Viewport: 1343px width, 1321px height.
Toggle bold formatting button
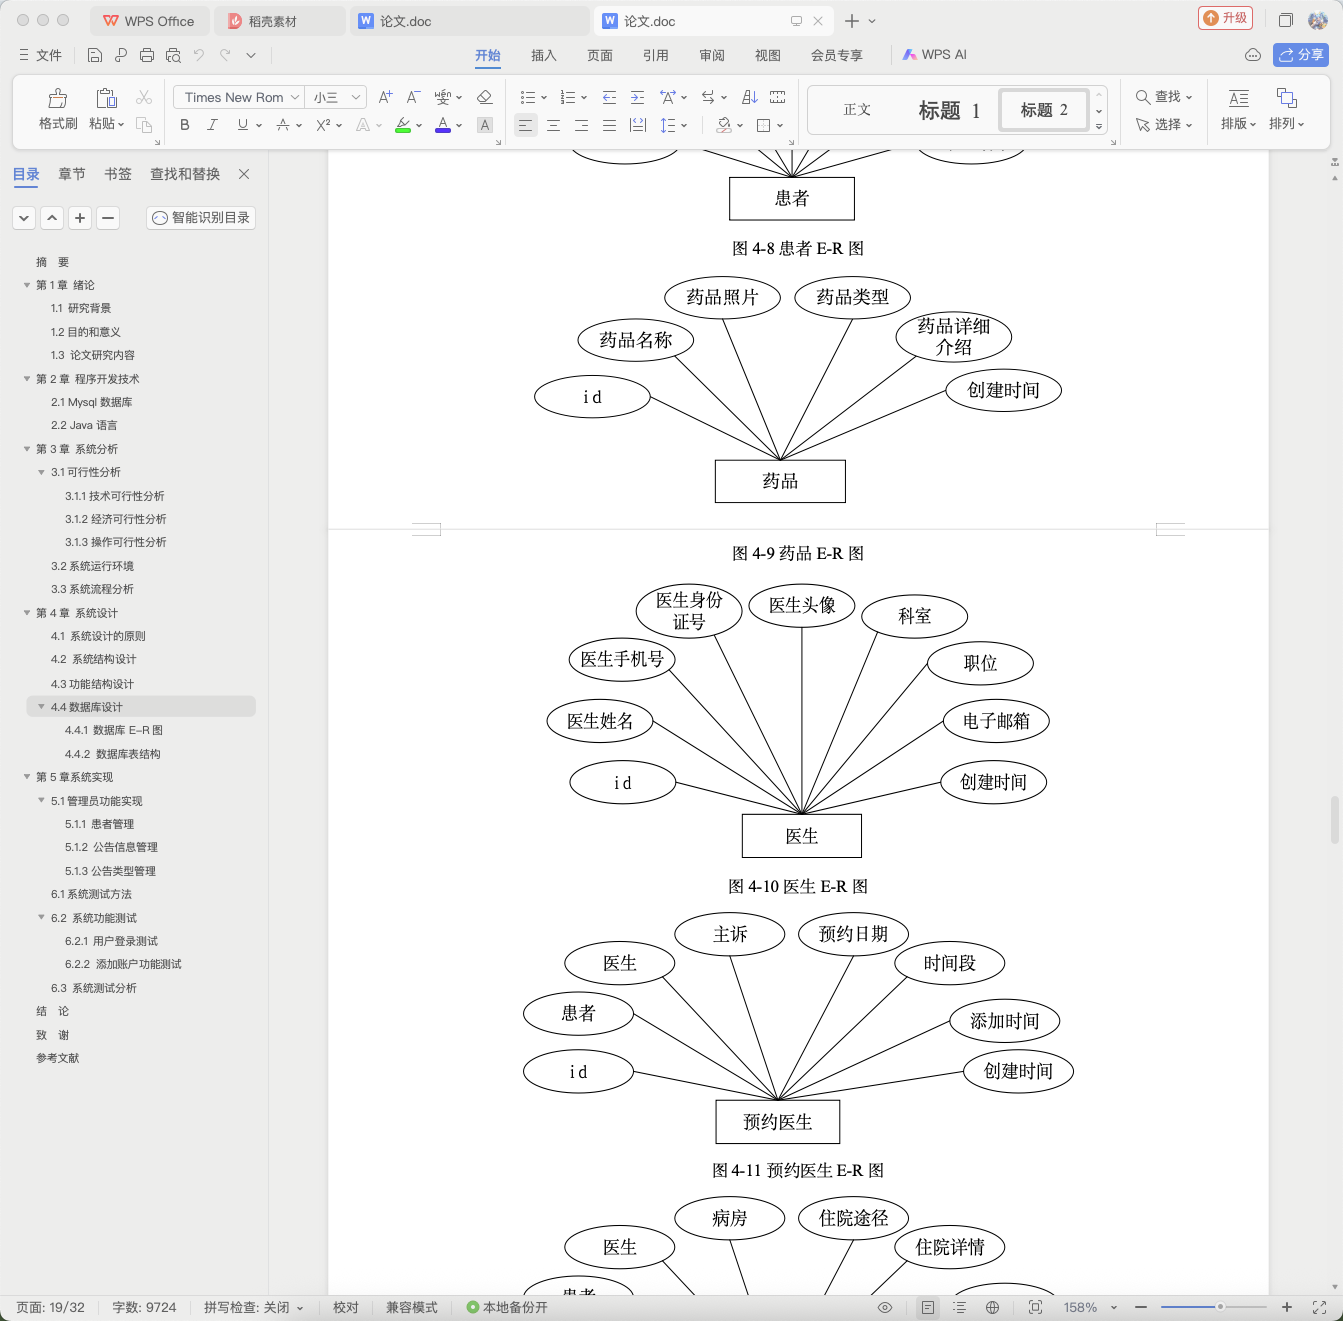184,125
